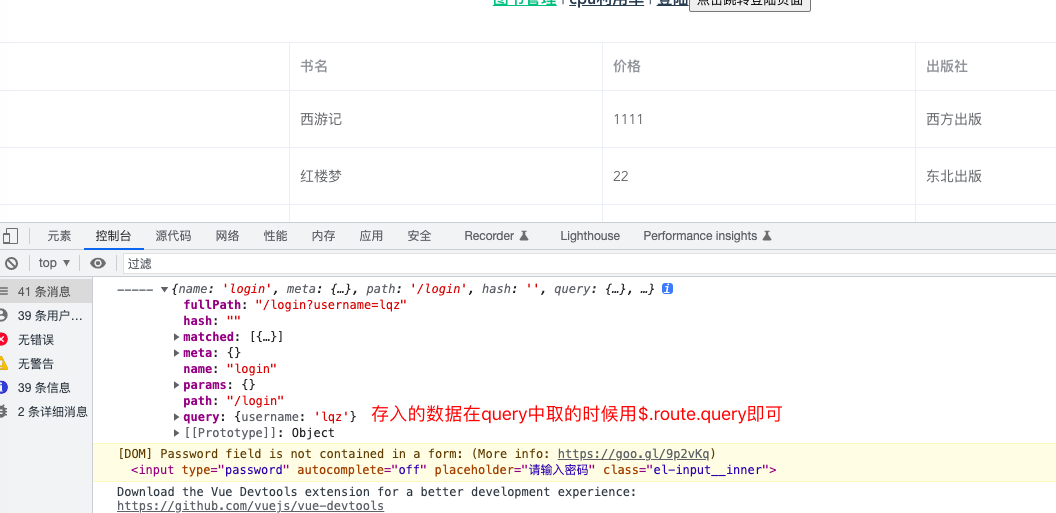The height and width of the screenshot is (513, 1056).
Task: Collapse the logged route object
Action: (164, 289)
